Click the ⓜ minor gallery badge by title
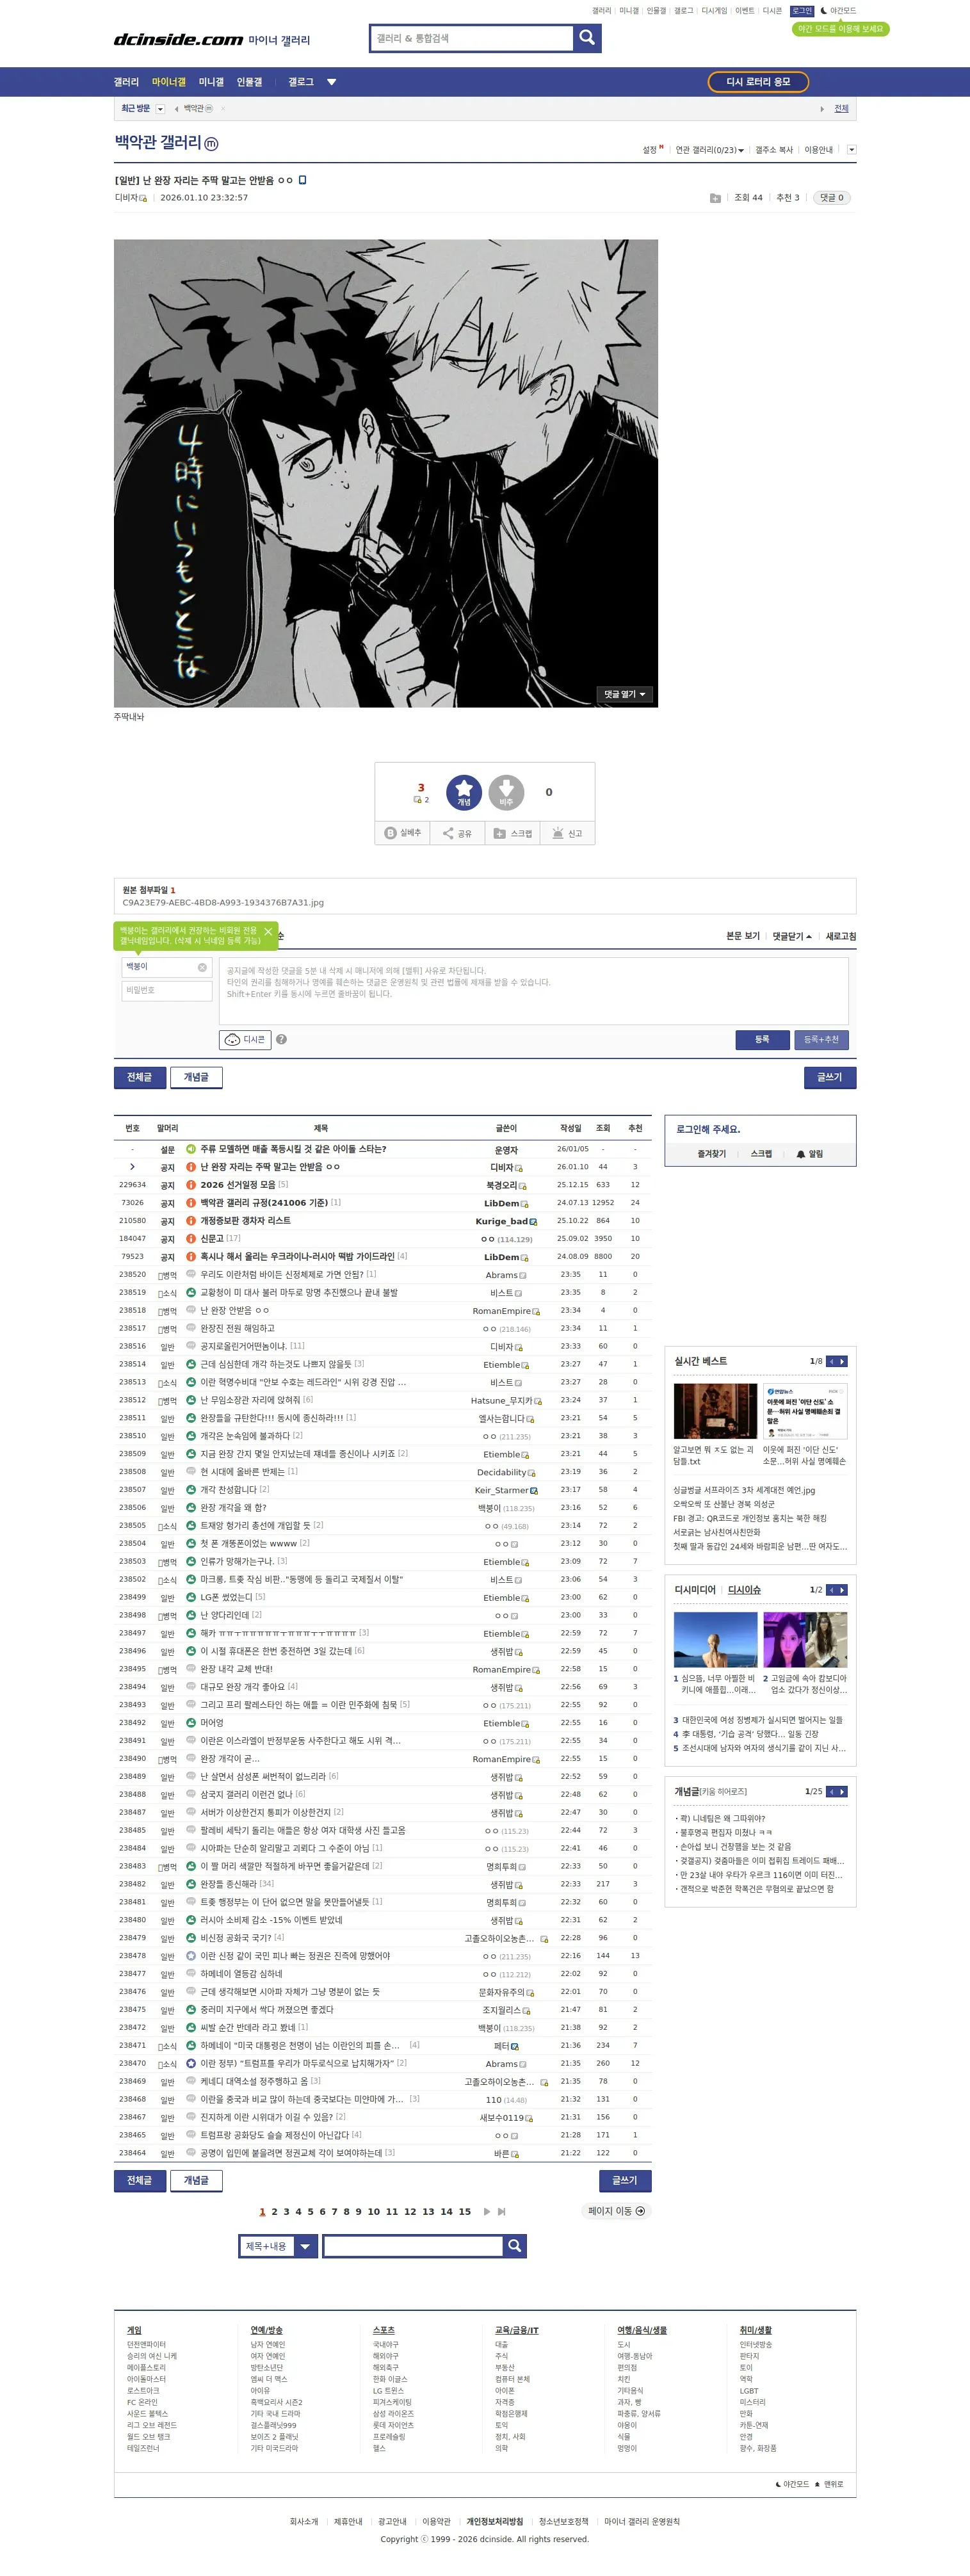The width and height of the screenshot is (970, 2576). [x=211, y=144]
